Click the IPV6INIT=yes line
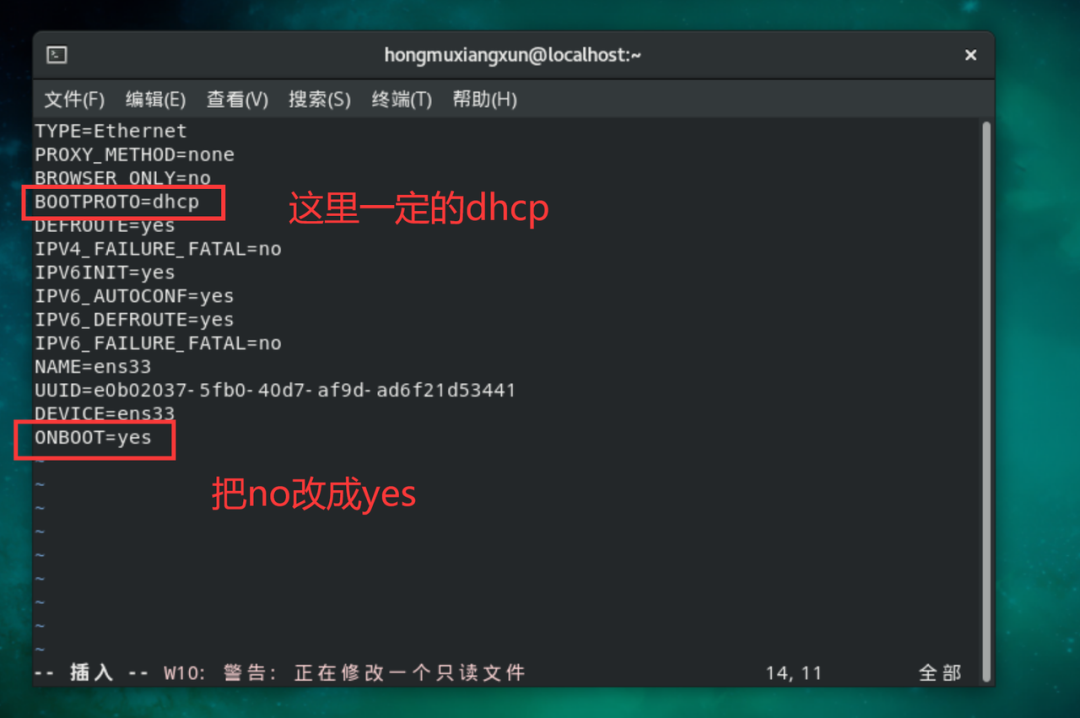The width and height of the screenshot is (1080, 718). [x=105, y=272]
